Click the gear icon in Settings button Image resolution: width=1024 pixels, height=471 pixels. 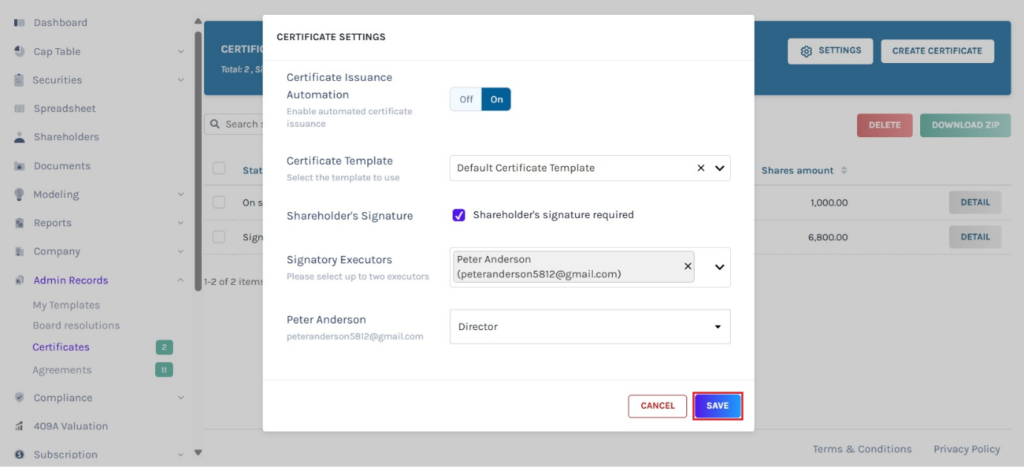[806, 51]
